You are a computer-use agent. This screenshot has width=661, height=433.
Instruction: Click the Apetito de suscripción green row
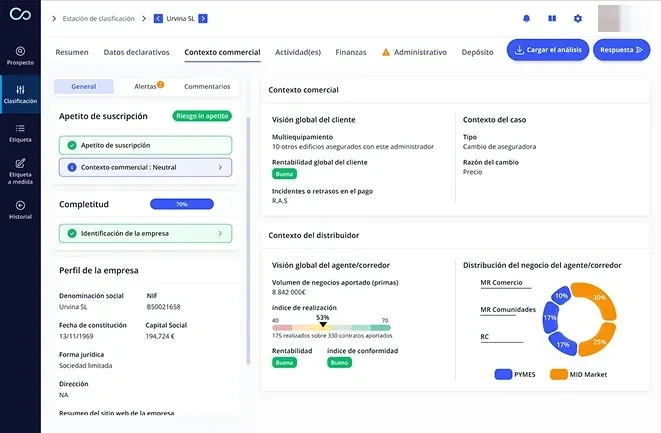point(145,145)
